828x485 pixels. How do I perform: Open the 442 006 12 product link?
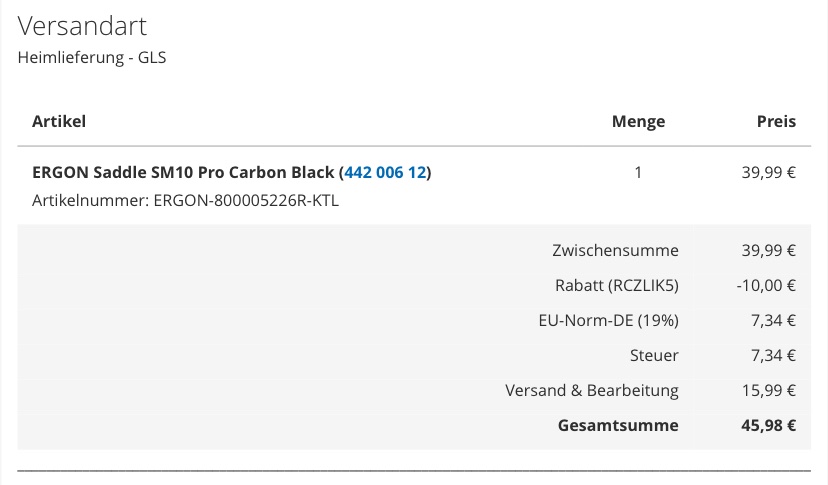(x=385, y=172)
